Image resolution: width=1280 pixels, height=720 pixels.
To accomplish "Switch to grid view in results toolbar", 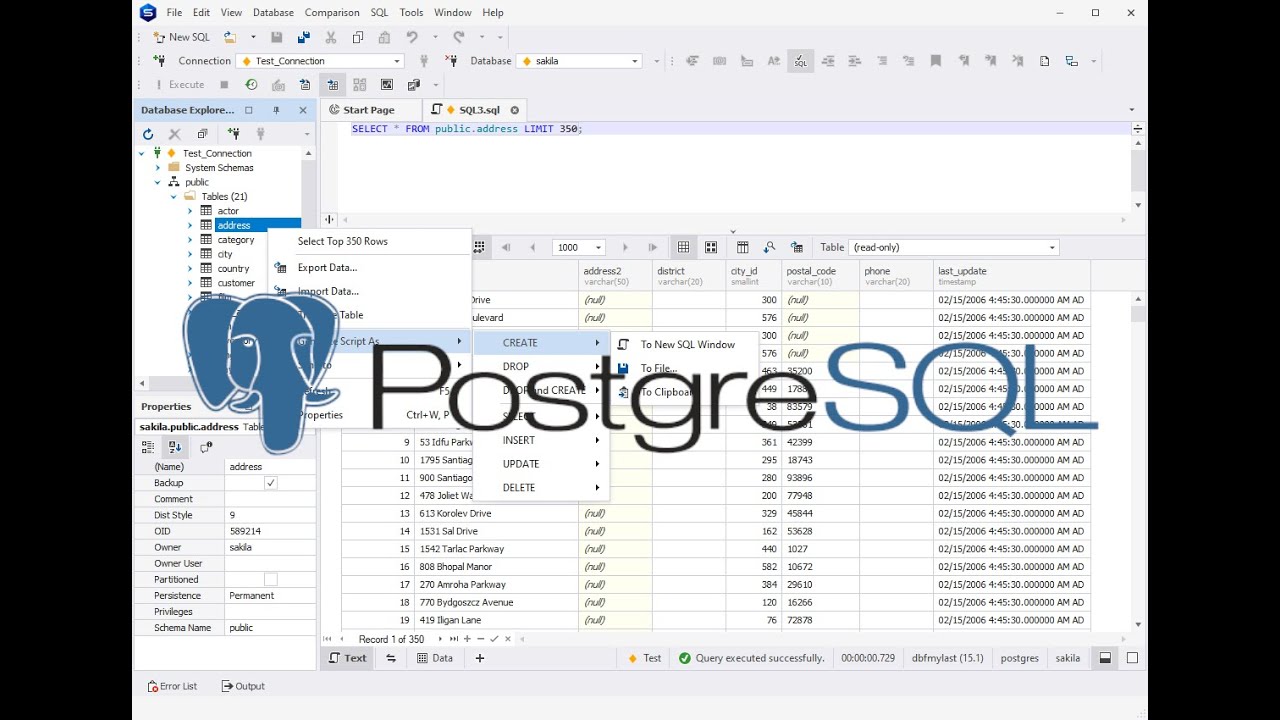I will [x=683, y=247].
